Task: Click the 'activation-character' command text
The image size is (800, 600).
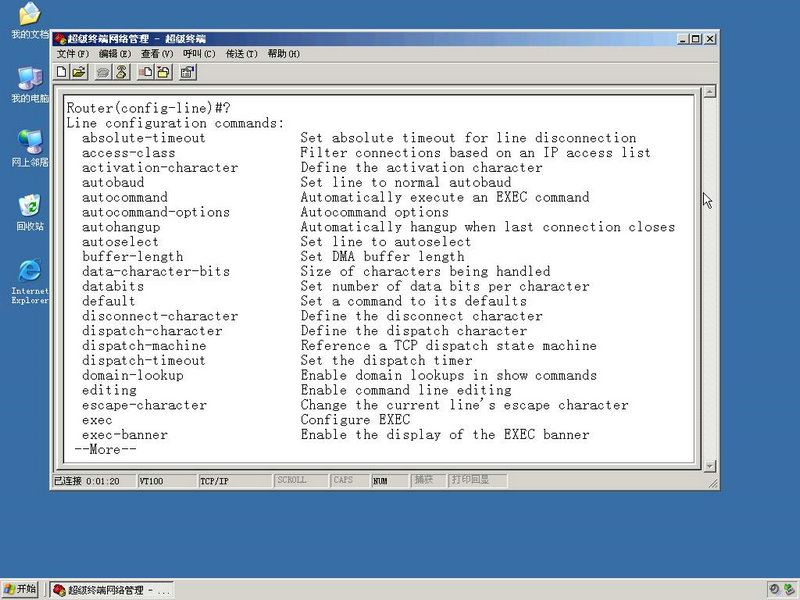Action: [x=160, y=167]
